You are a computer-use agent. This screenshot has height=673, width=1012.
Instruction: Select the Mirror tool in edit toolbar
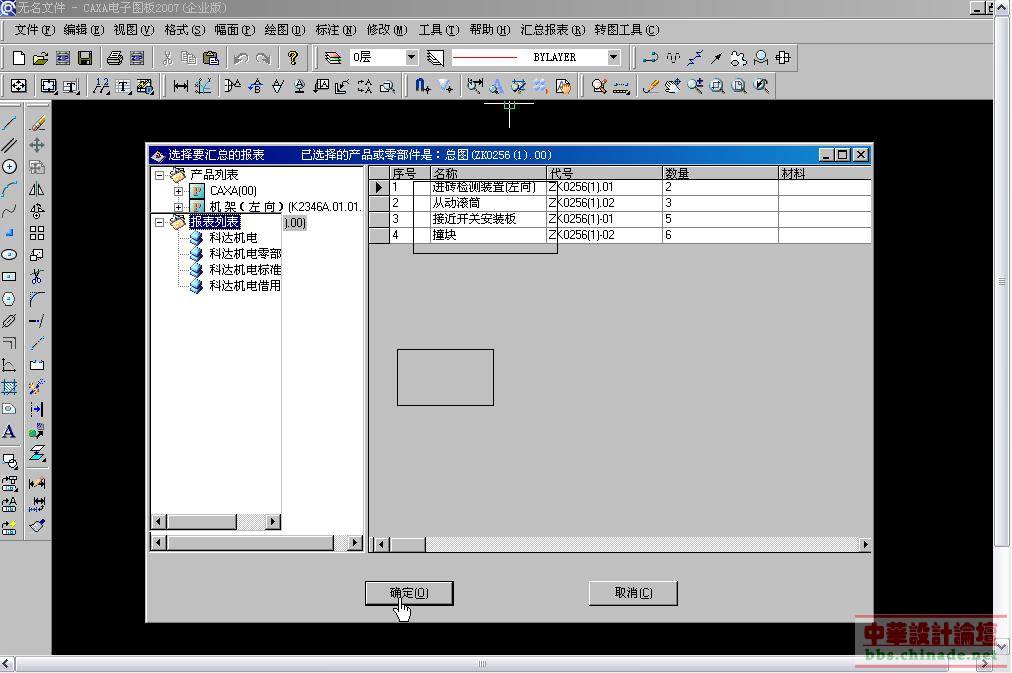point(37,189)
